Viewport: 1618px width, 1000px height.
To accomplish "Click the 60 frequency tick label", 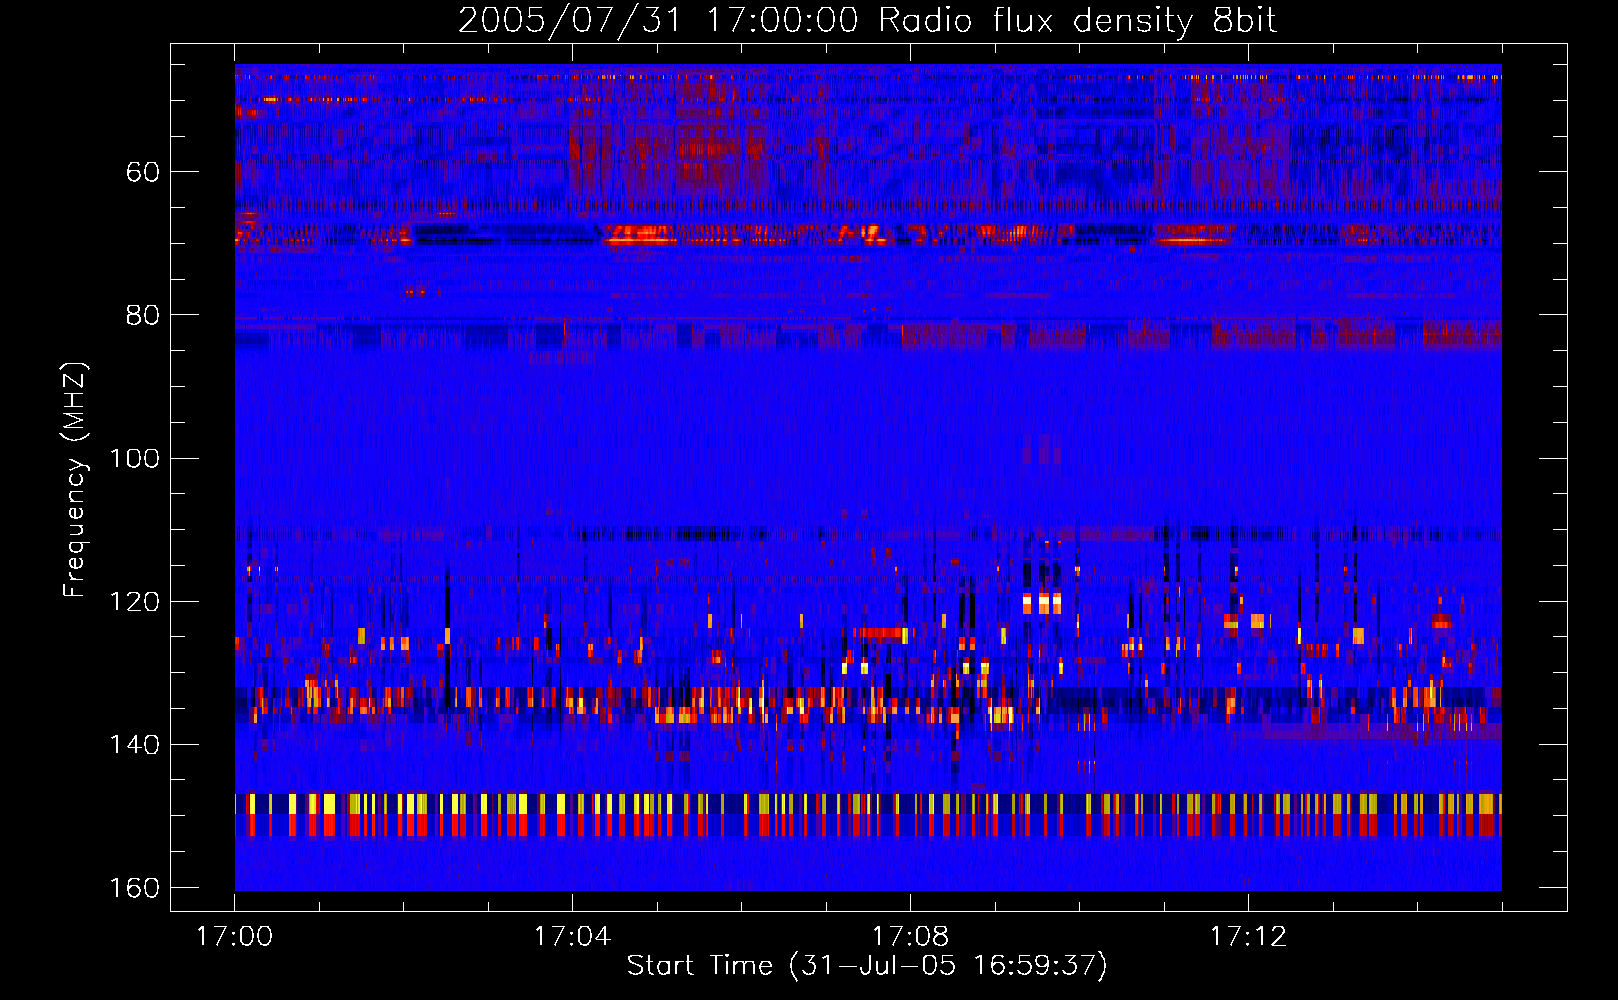I will 143,172.
